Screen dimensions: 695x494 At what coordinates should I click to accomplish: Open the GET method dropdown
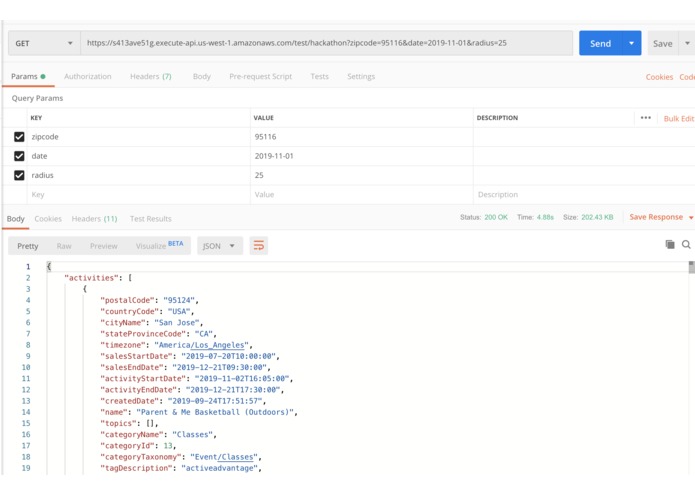(x=44, y=43)
